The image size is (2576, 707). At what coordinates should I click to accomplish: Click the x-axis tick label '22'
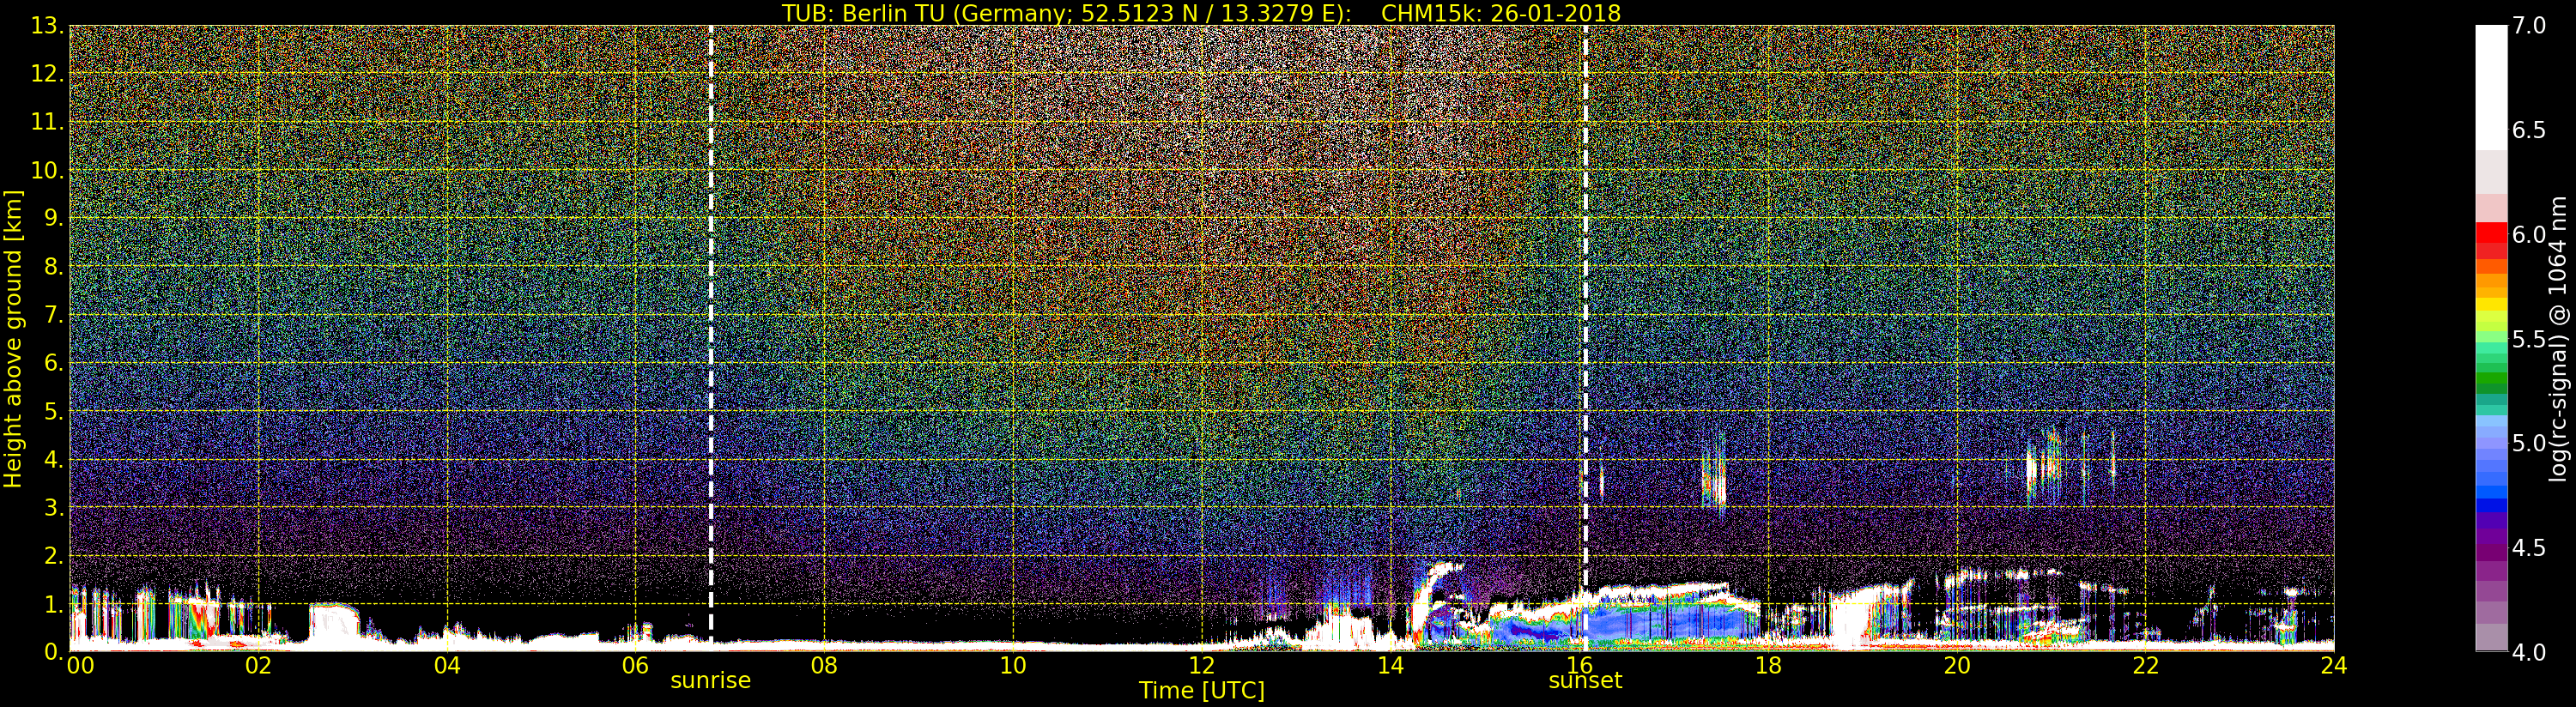(2146, 666)
